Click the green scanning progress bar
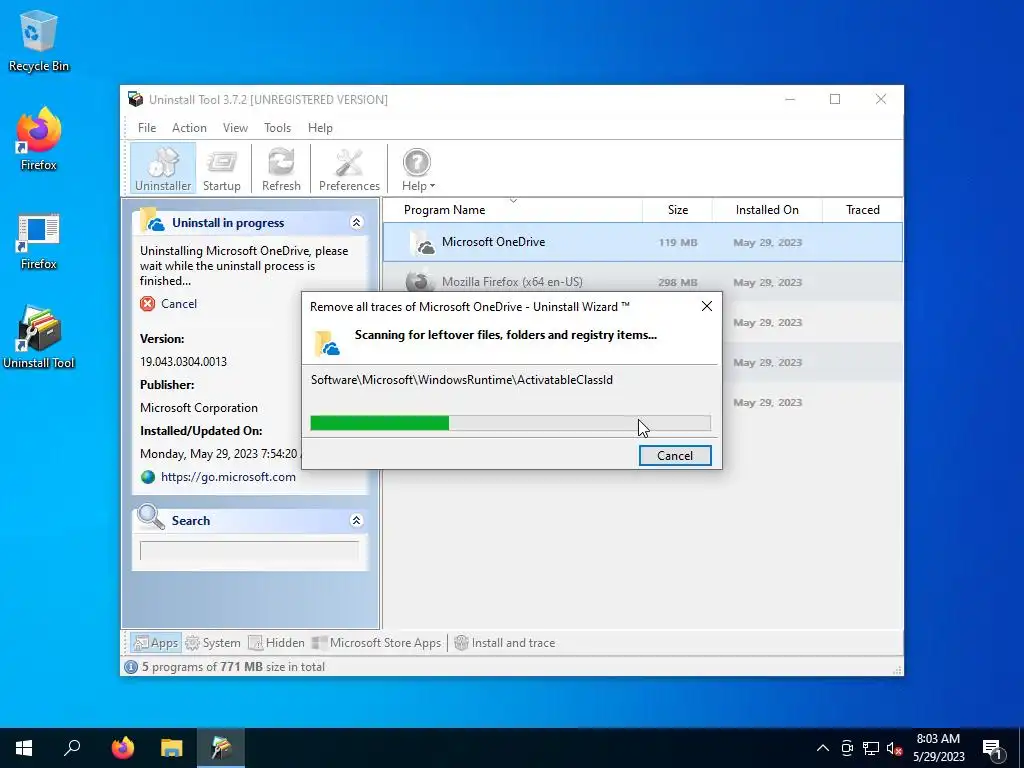The image size is (1024, 768). coord(510,423)
